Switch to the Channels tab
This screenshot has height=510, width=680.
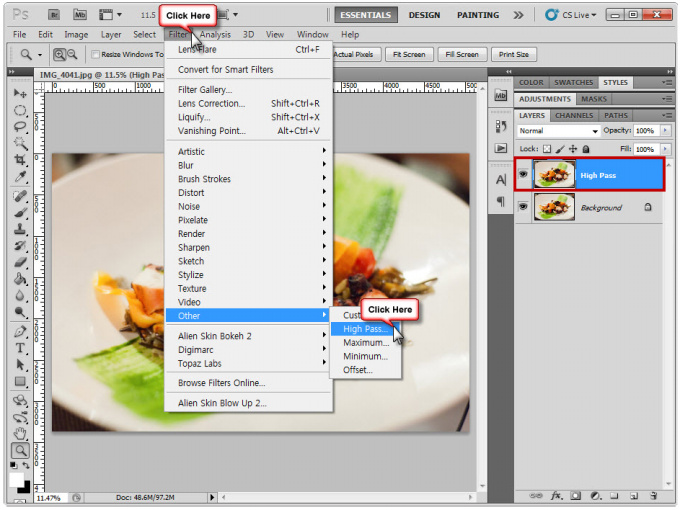(x=574, y=116)
